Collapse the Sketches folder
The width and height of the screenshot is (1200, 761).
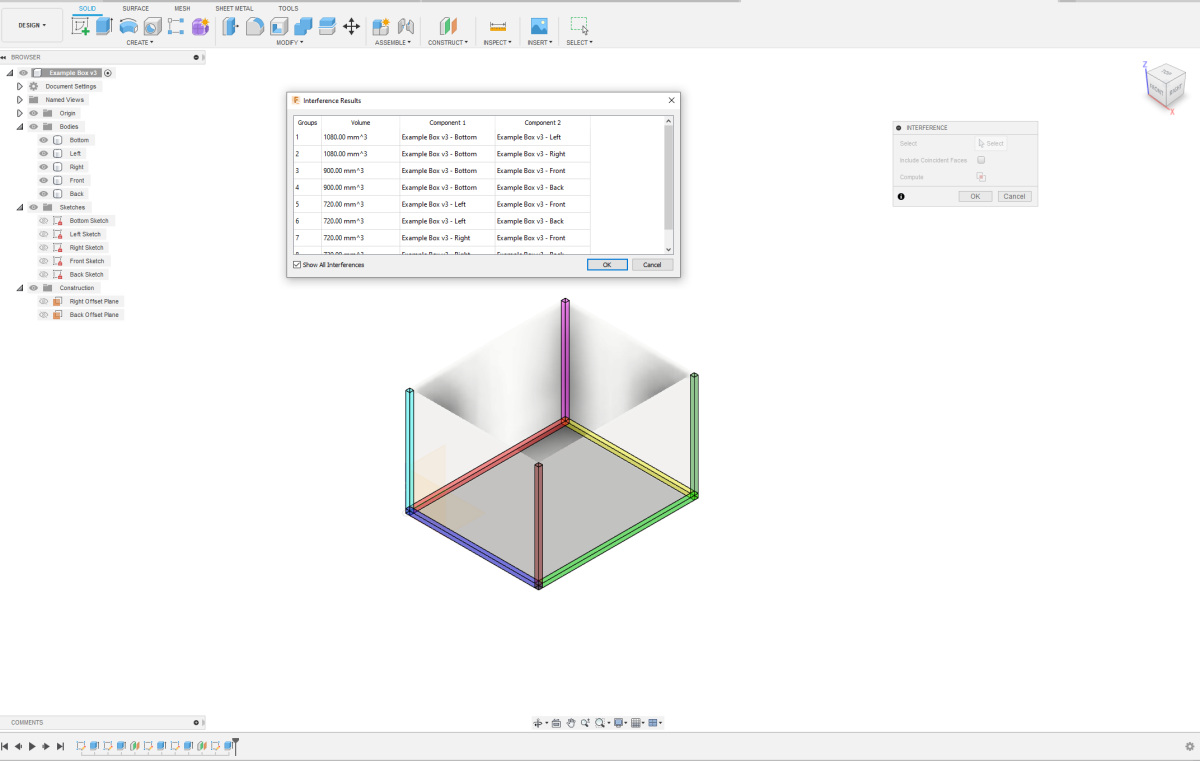pos(19,207)
